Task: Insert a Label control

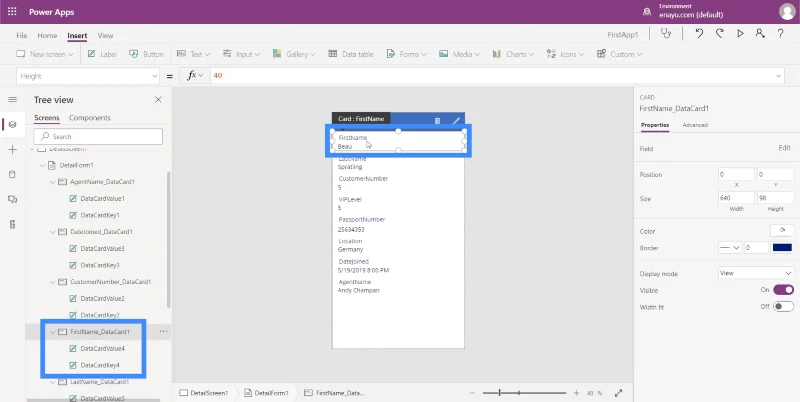Action: (x=102, y=54)
